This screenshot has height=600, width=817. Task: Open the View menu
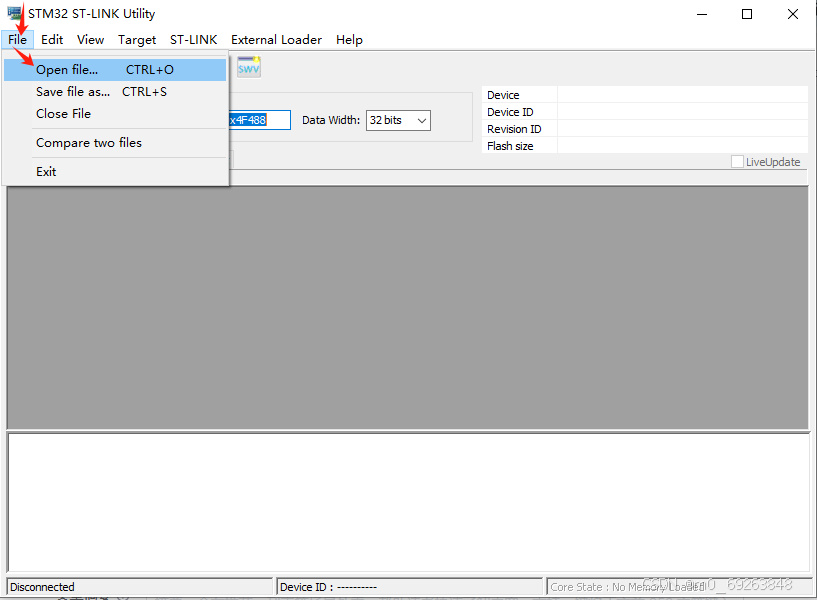90,40
